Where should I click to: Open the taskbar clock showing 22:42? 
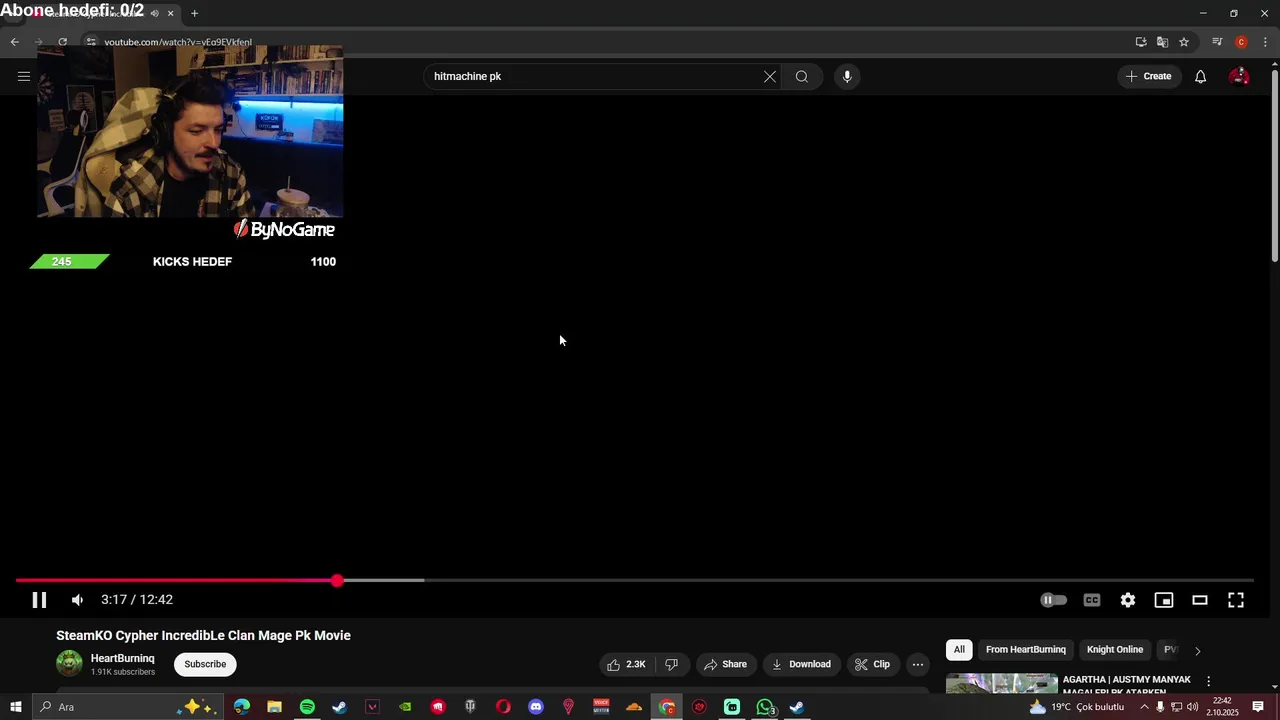pos(1222,707)
